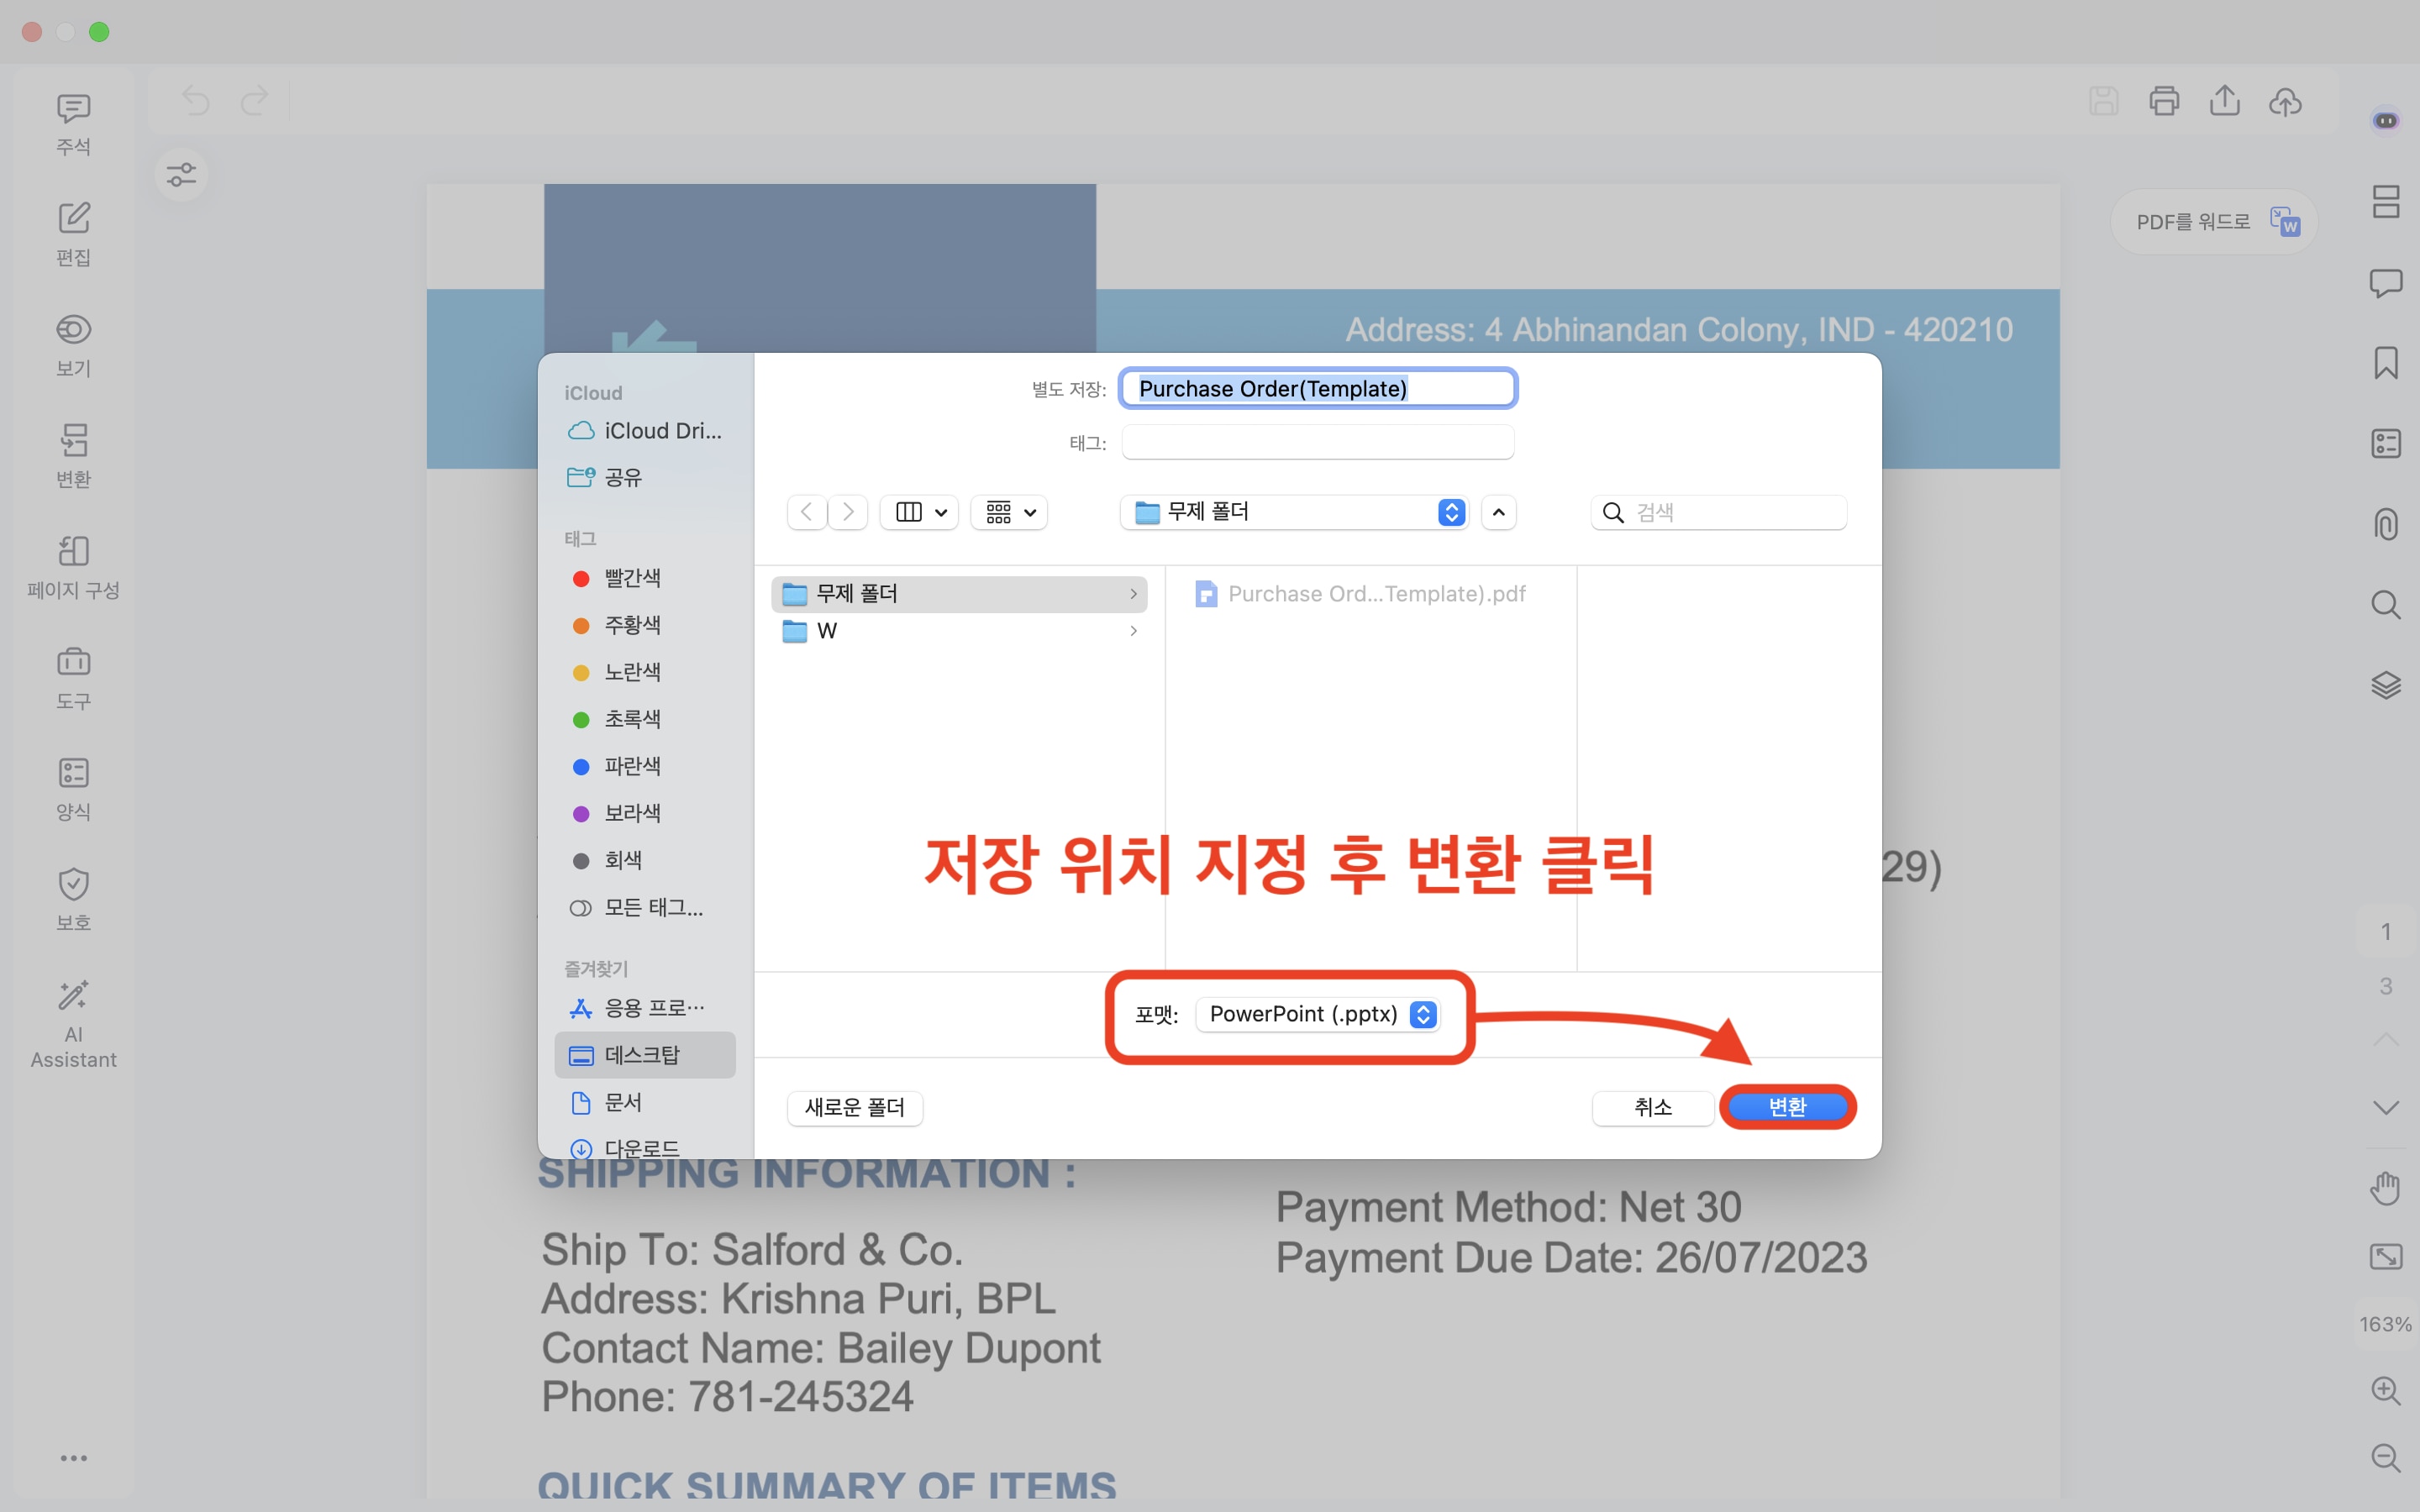Select 데스크탑 in the favorites sidebar

[x=642, y=1055]
